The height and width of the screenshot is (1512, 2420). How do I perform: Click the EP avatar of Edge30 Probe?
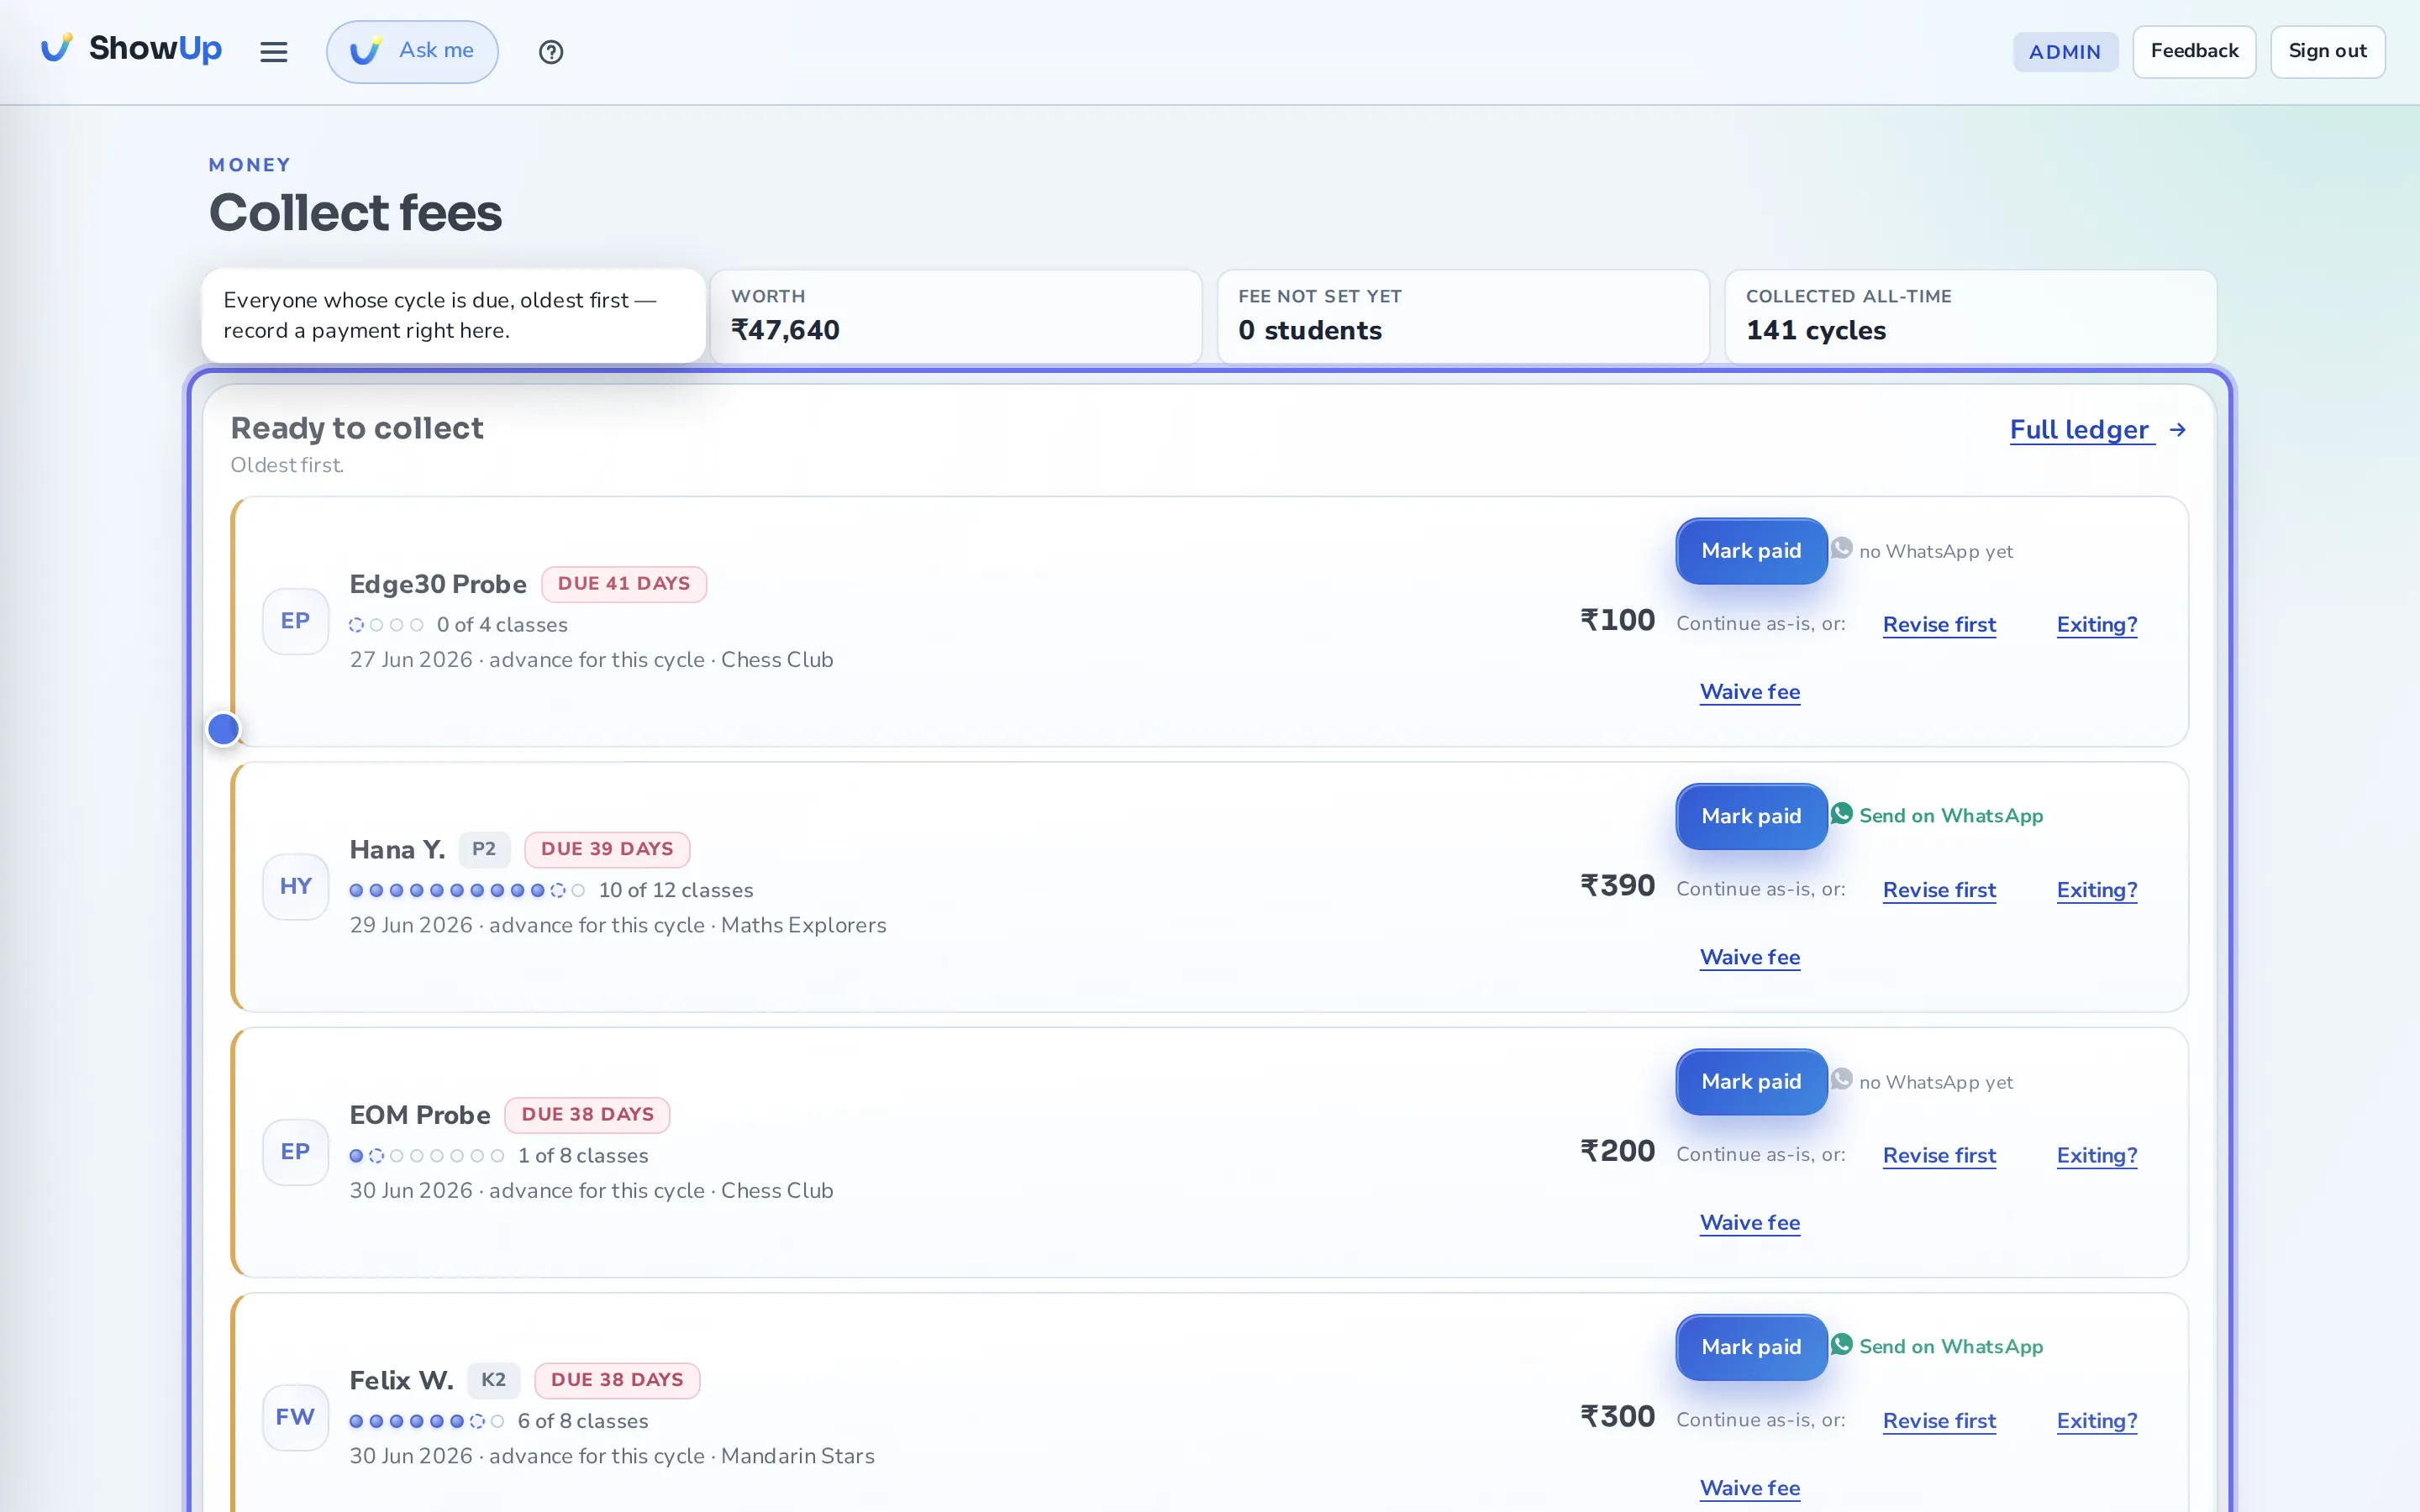tap(295, 621)
